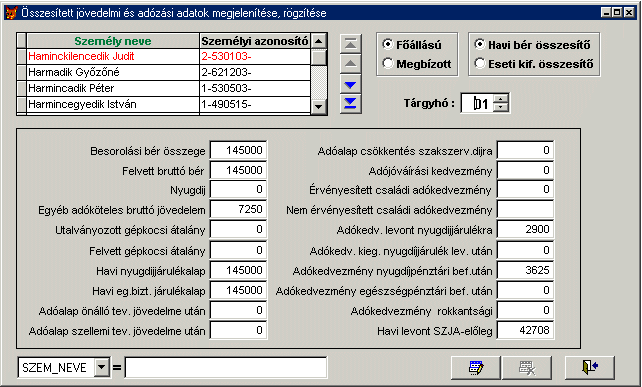This screenshot has width=642, height=387.
Task: Click Havi nyugdíjjárulékalap field
Action: click(x=238, y=270)
